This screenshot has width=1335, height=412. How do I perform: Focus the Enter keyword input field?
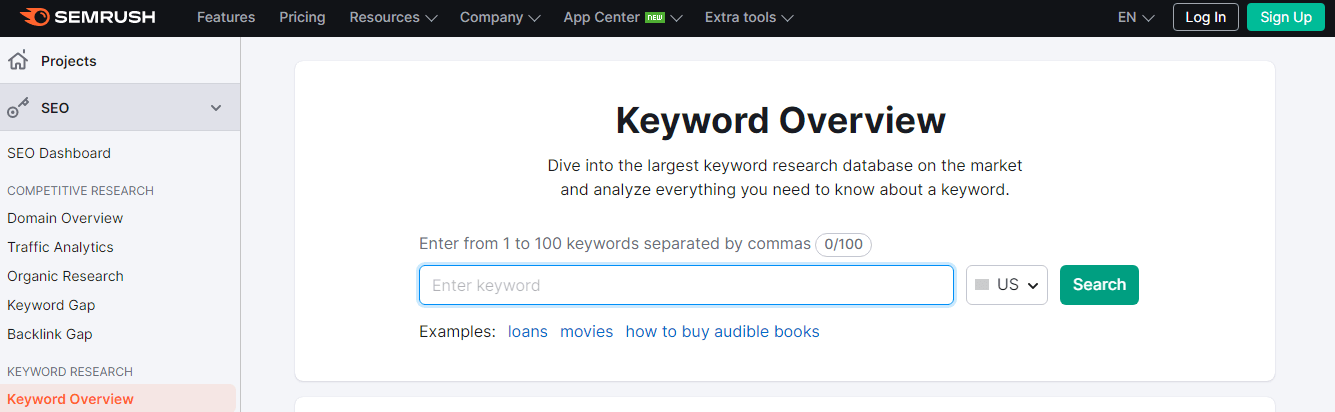(x=686, y=285)
